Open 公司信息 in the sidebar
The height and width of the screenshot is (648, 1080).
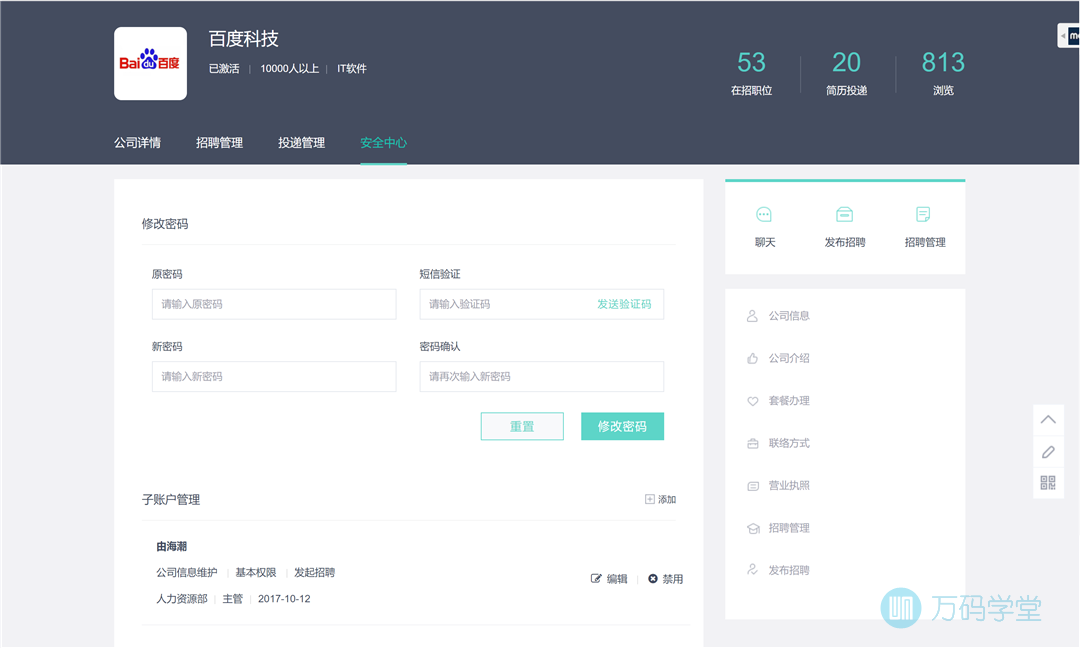789,316
